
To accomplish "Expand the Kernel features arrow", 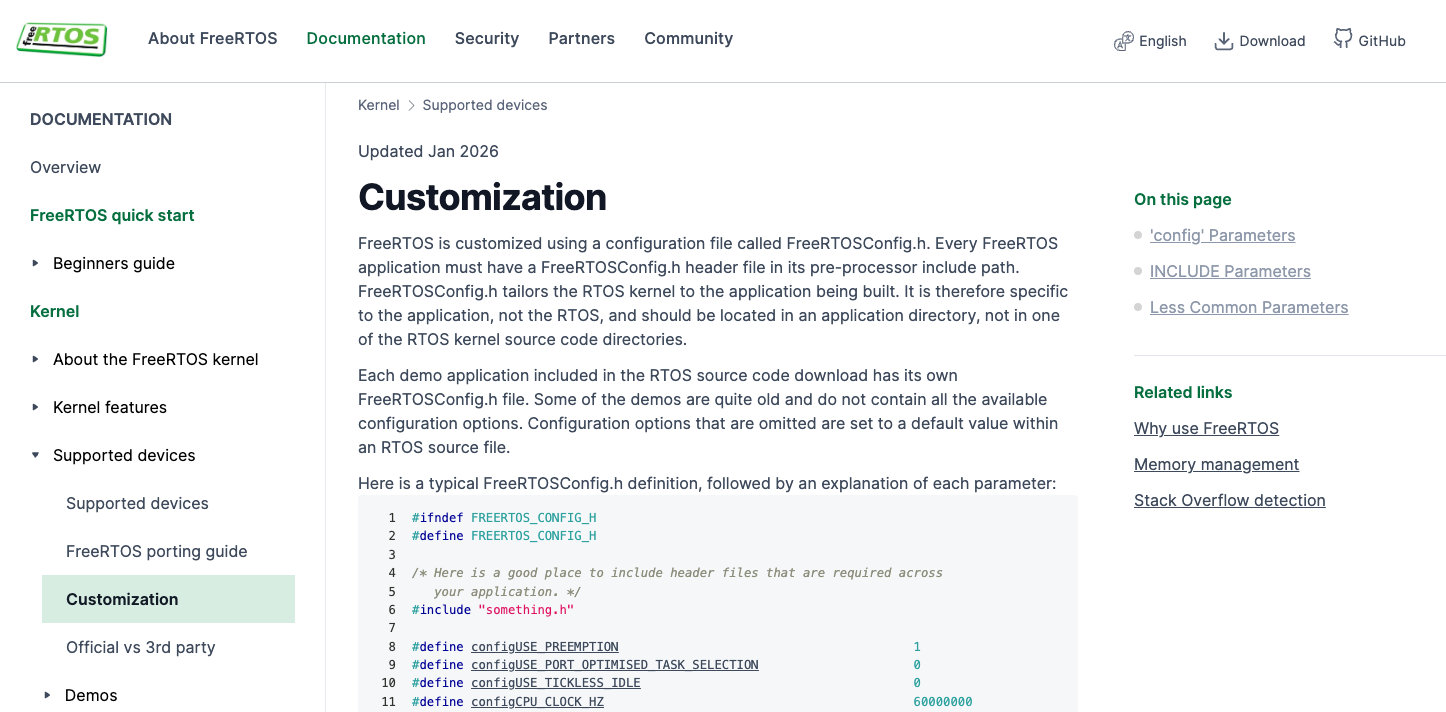I will point(35,407).
